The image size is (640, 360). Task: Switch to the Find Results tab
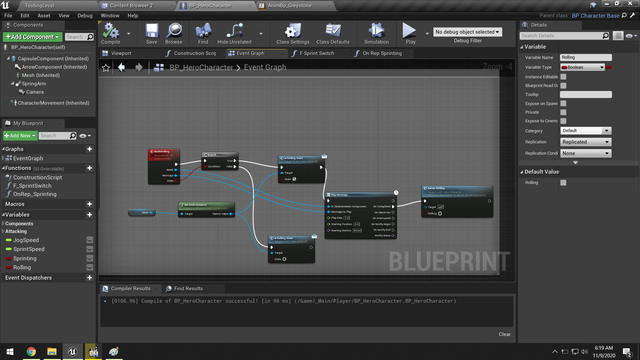[x=188, y=289]
